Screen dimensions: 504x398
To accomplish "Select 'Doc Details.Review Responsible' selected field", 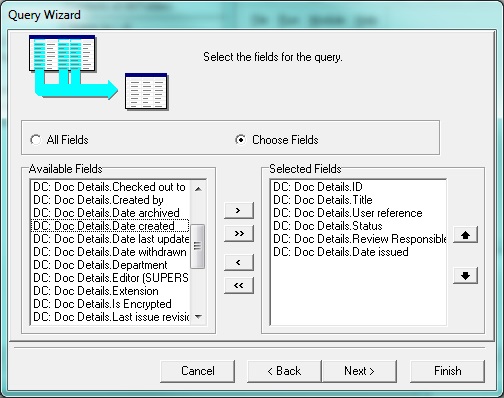I will [358, 239].
